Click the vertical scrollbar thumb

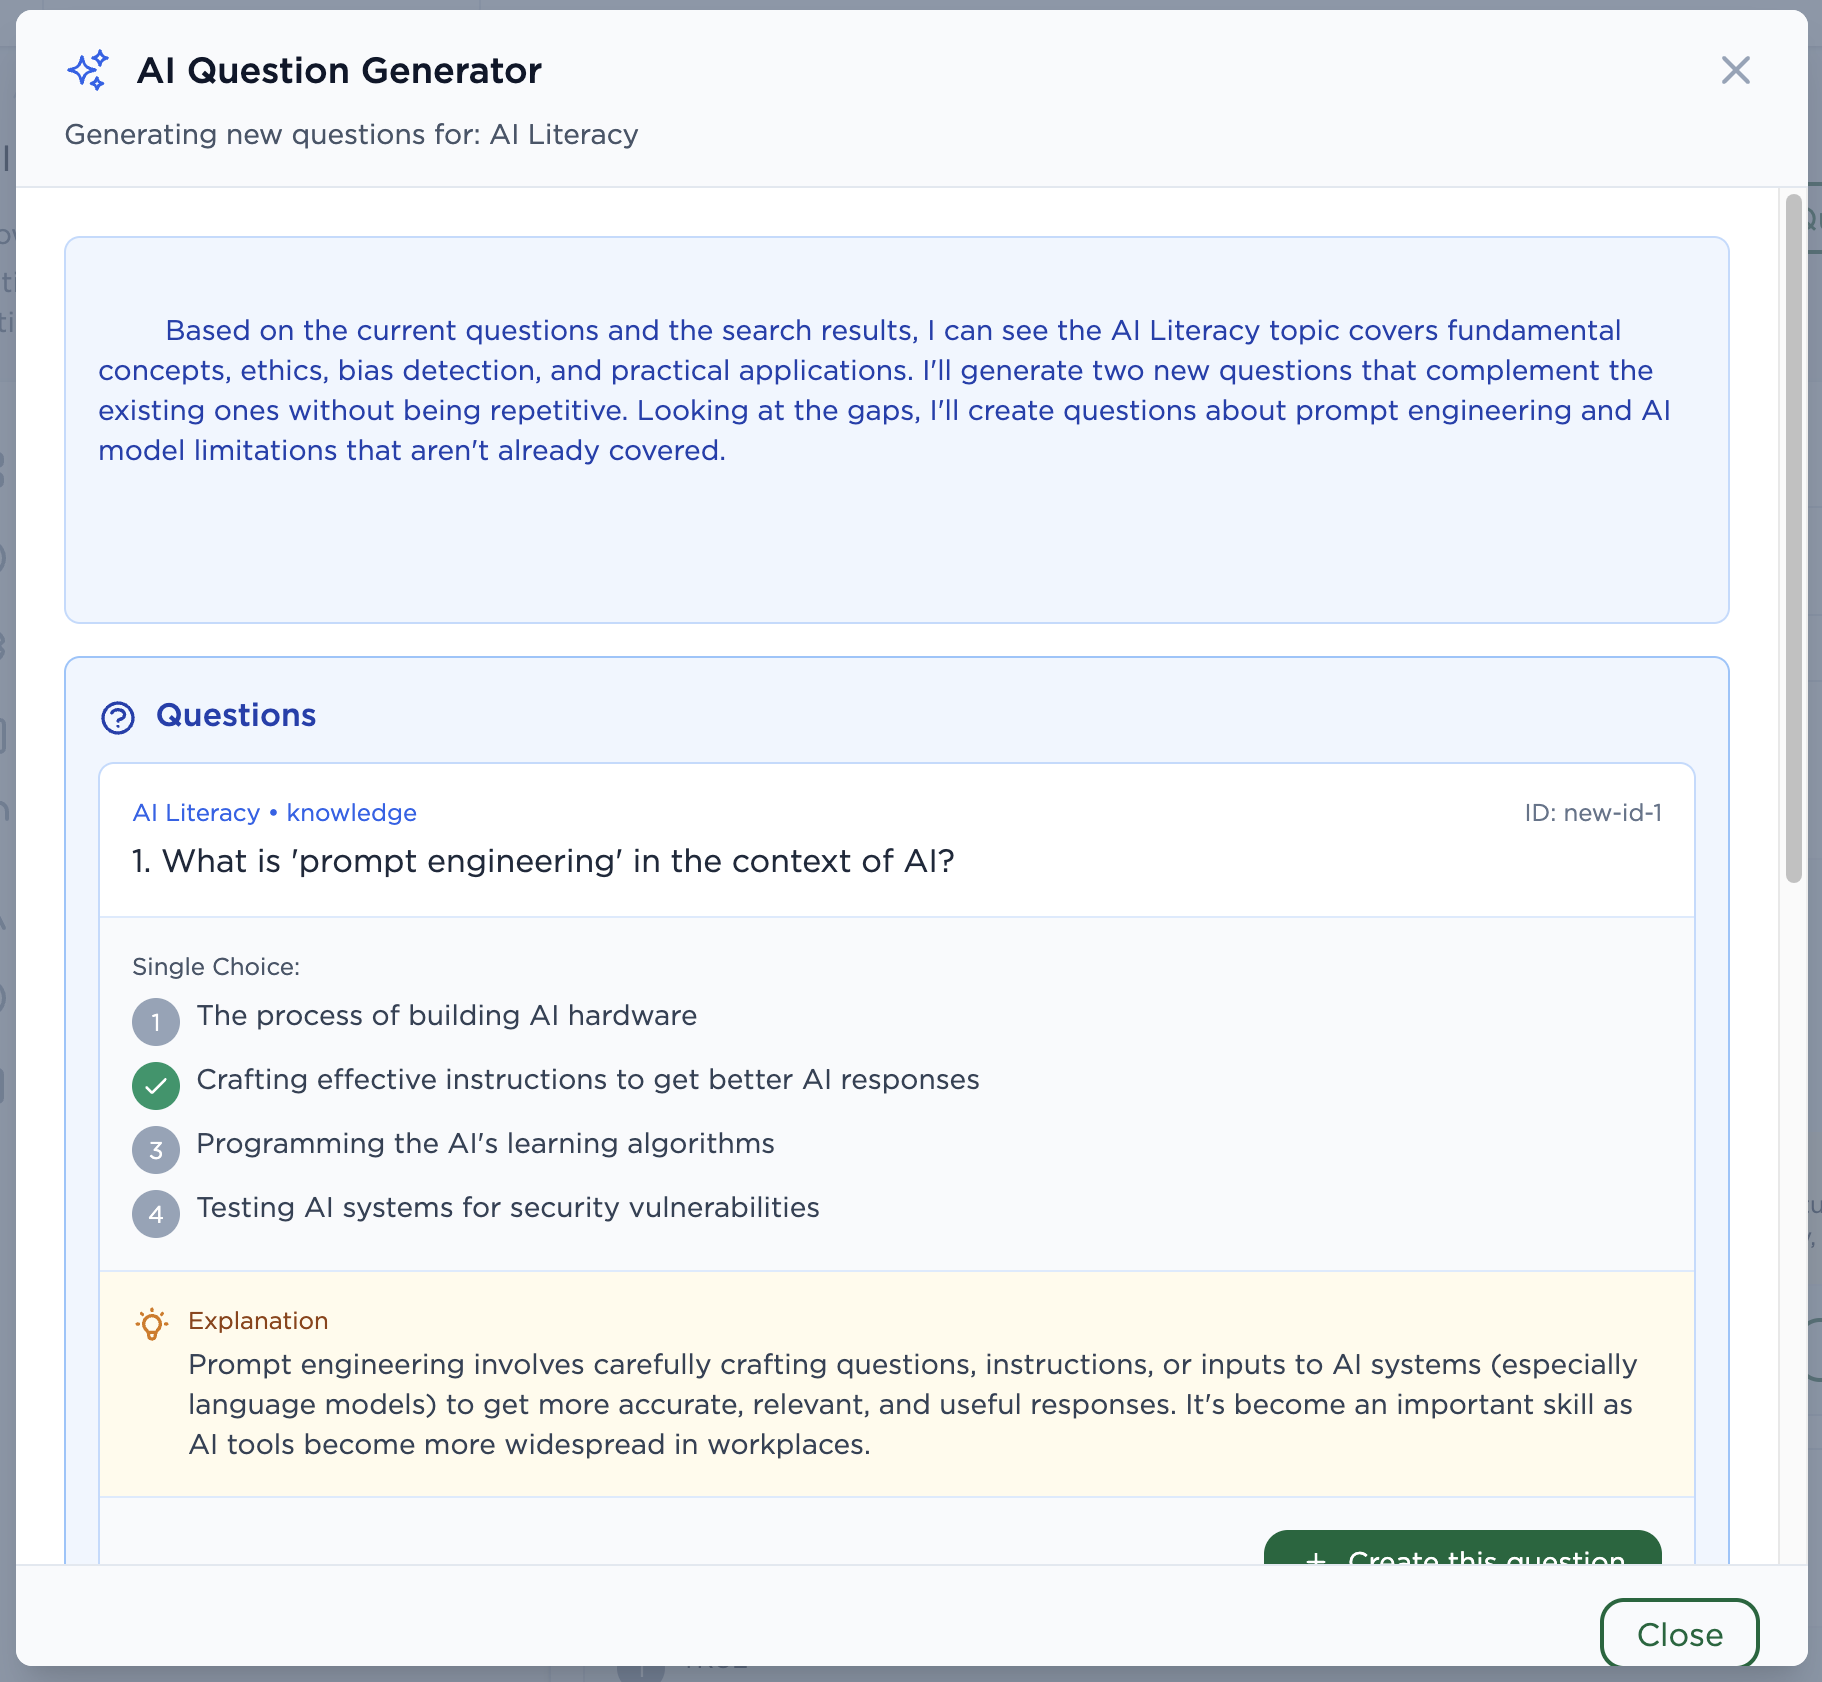1793,540
